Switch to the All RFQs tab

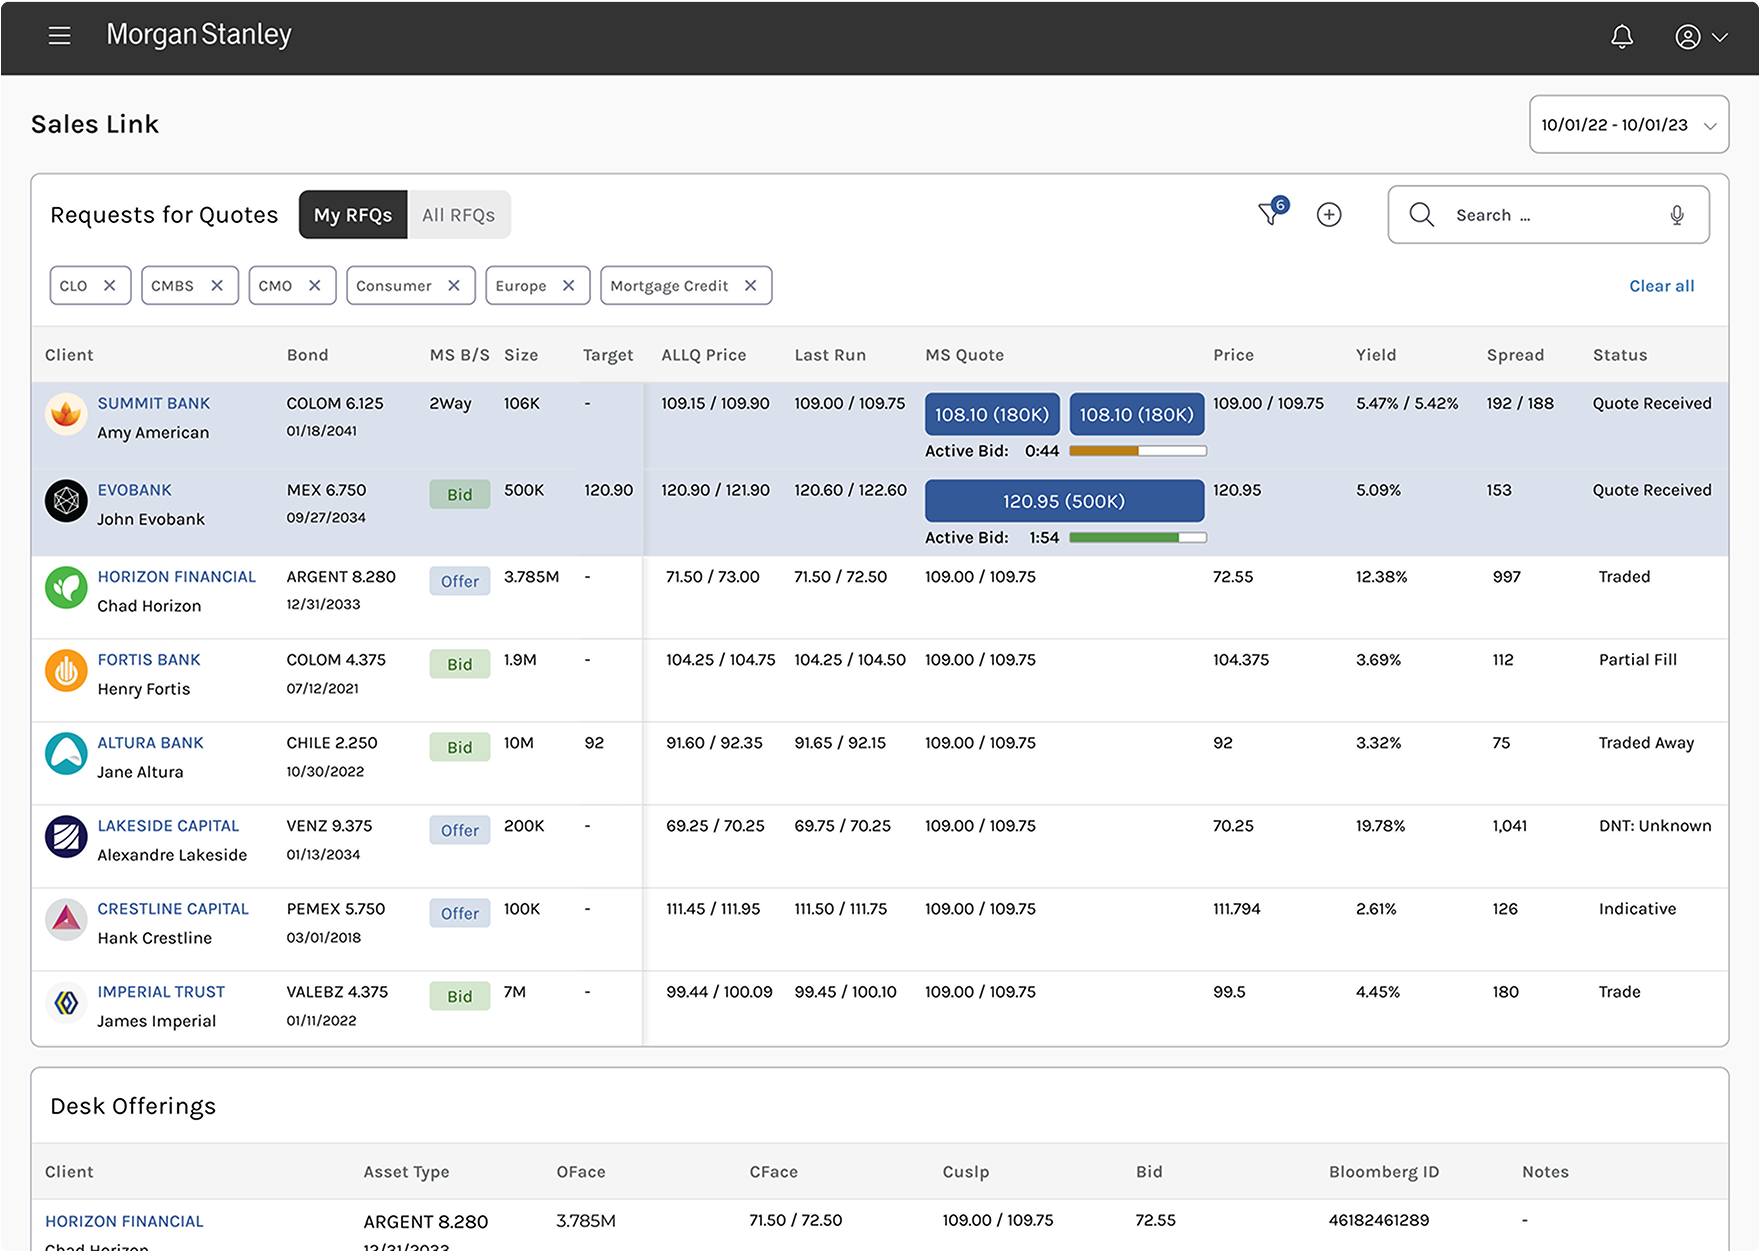[x=458, y=215]
